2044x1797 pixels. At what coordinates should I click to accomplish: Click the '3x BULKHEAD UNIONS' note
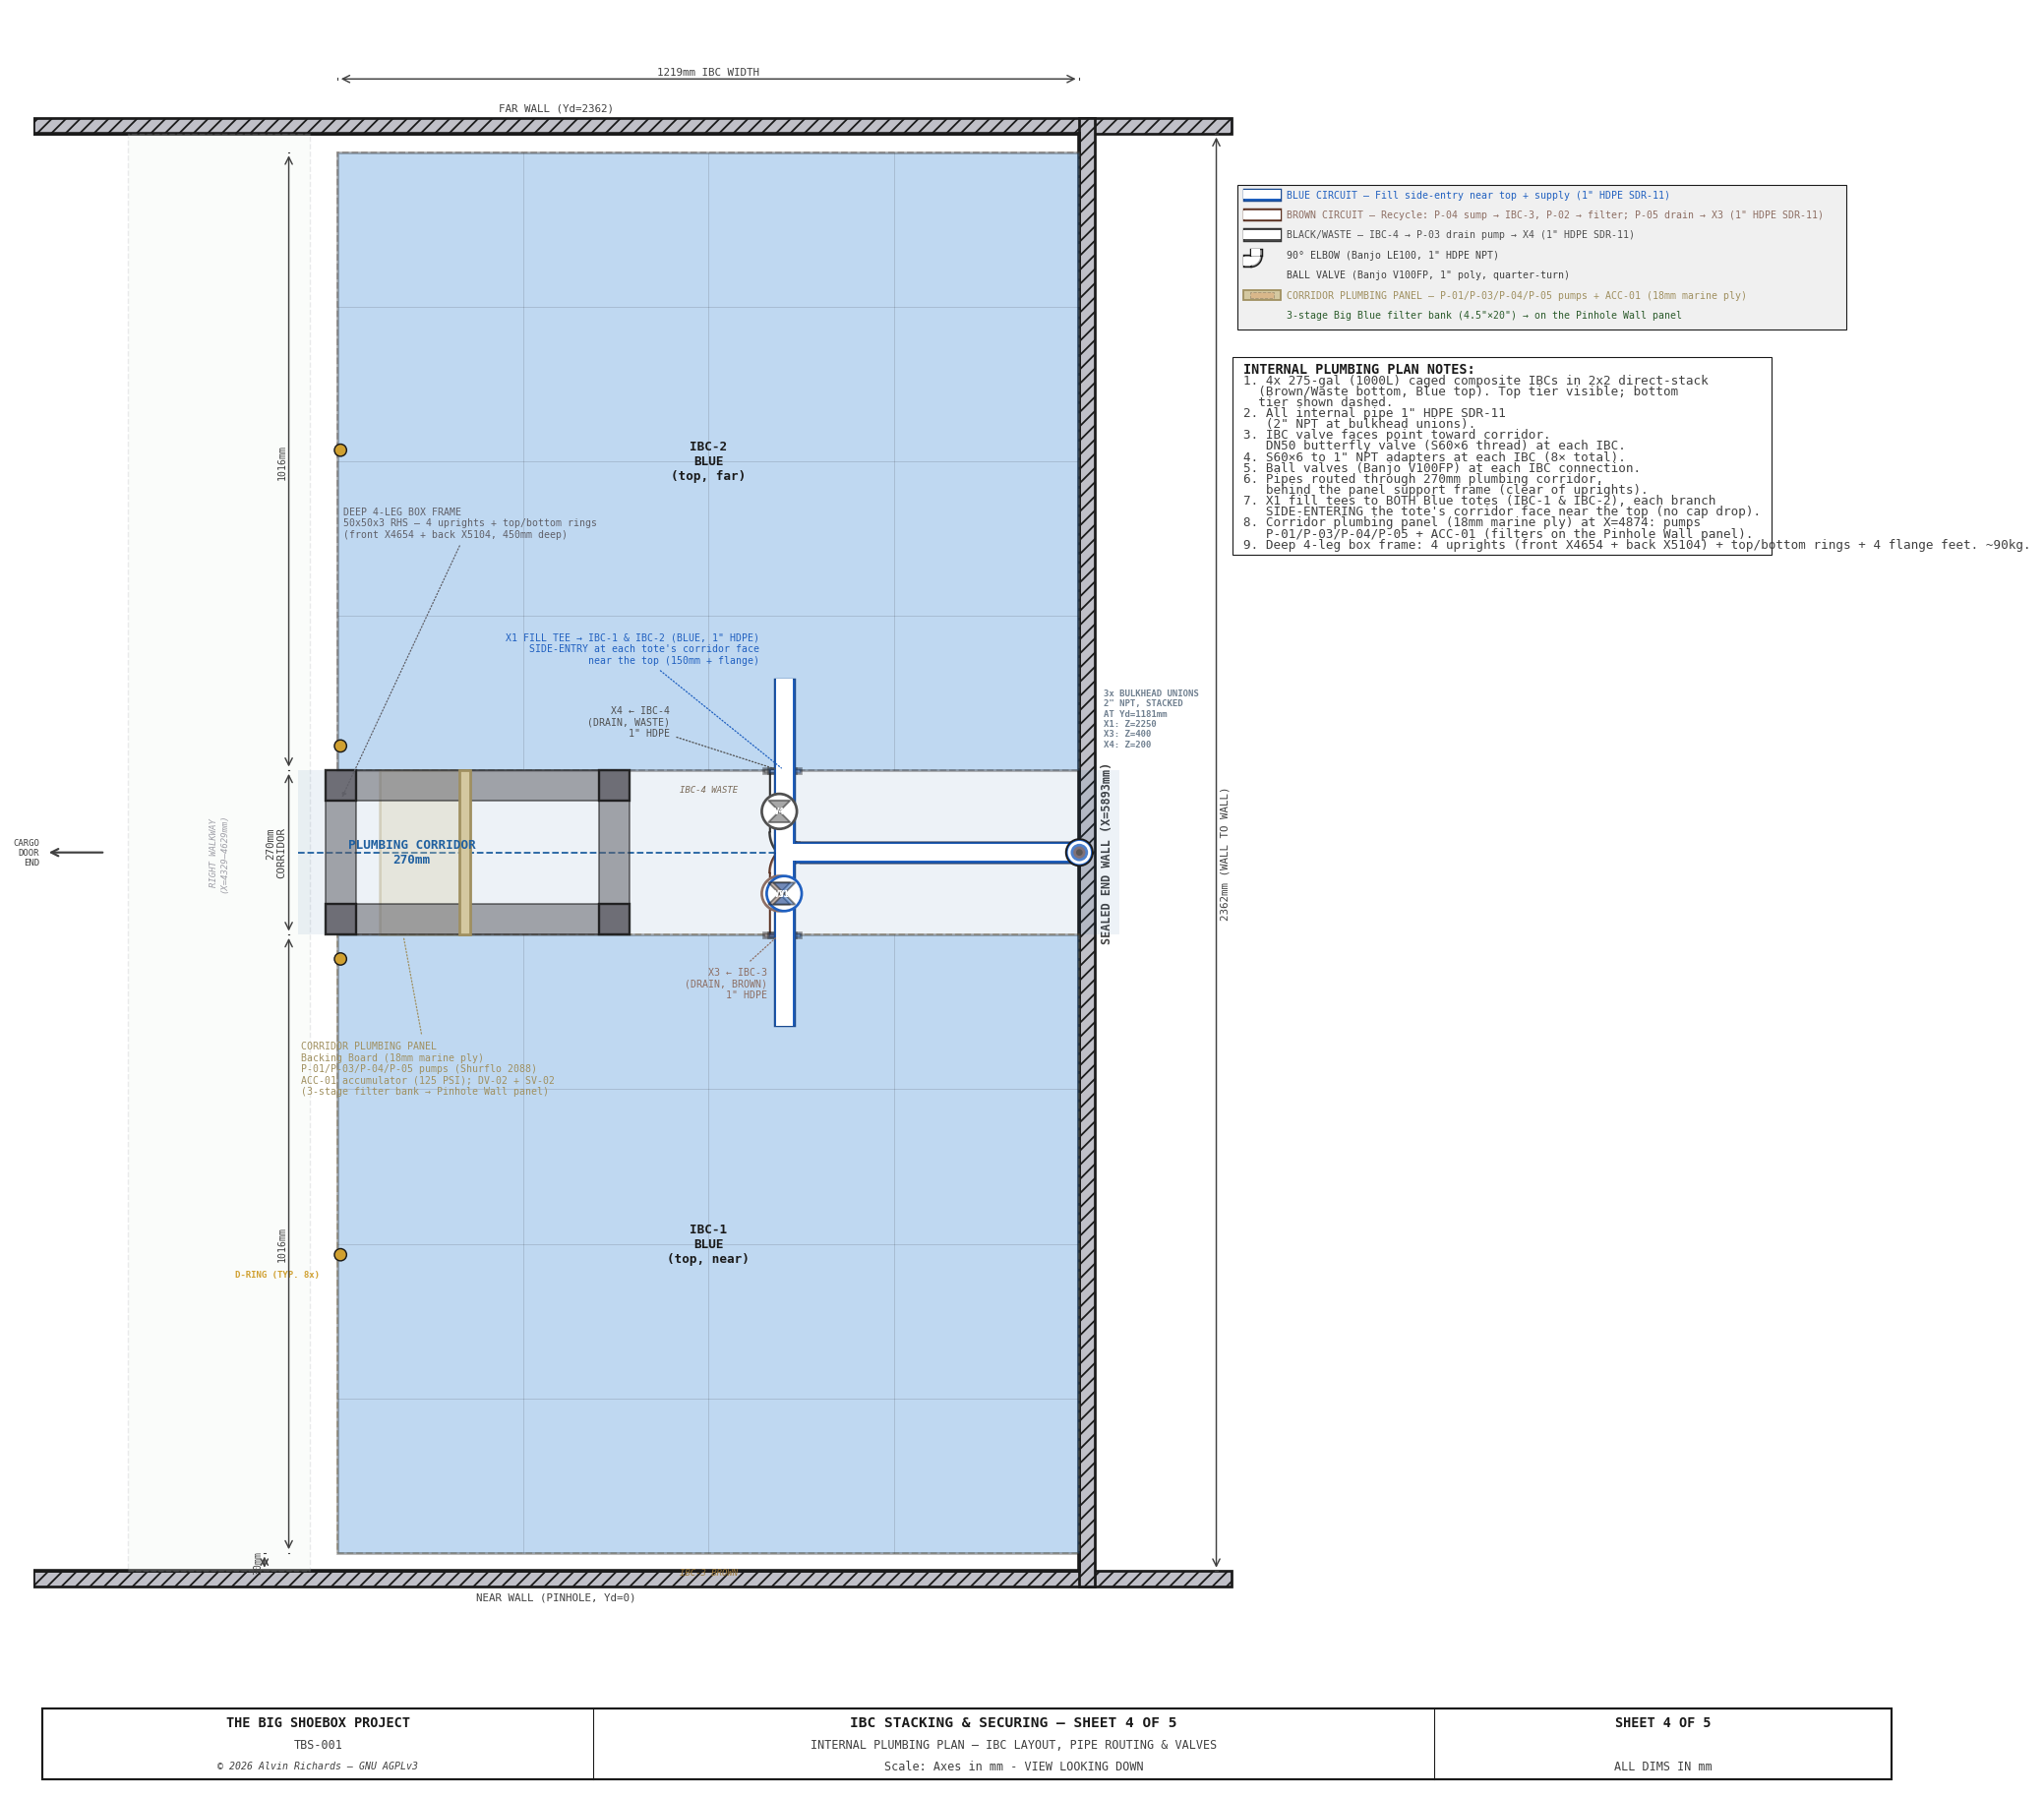[x=1151, y=718]
